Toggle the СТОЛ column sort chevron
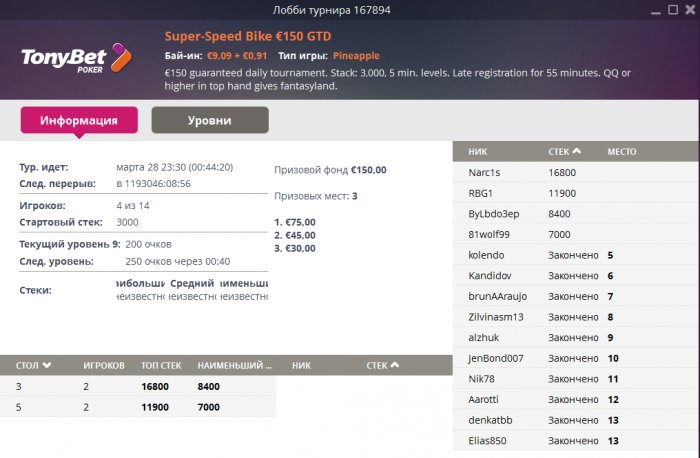Image resolution: width=700 pixels, height=458 pixels. coord(46,365)
